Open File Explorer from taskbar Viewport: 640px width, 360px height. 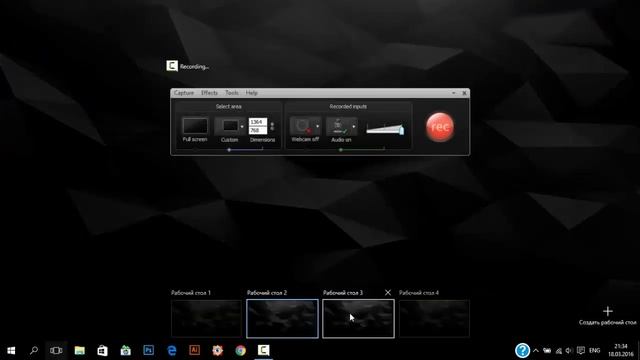79,350
